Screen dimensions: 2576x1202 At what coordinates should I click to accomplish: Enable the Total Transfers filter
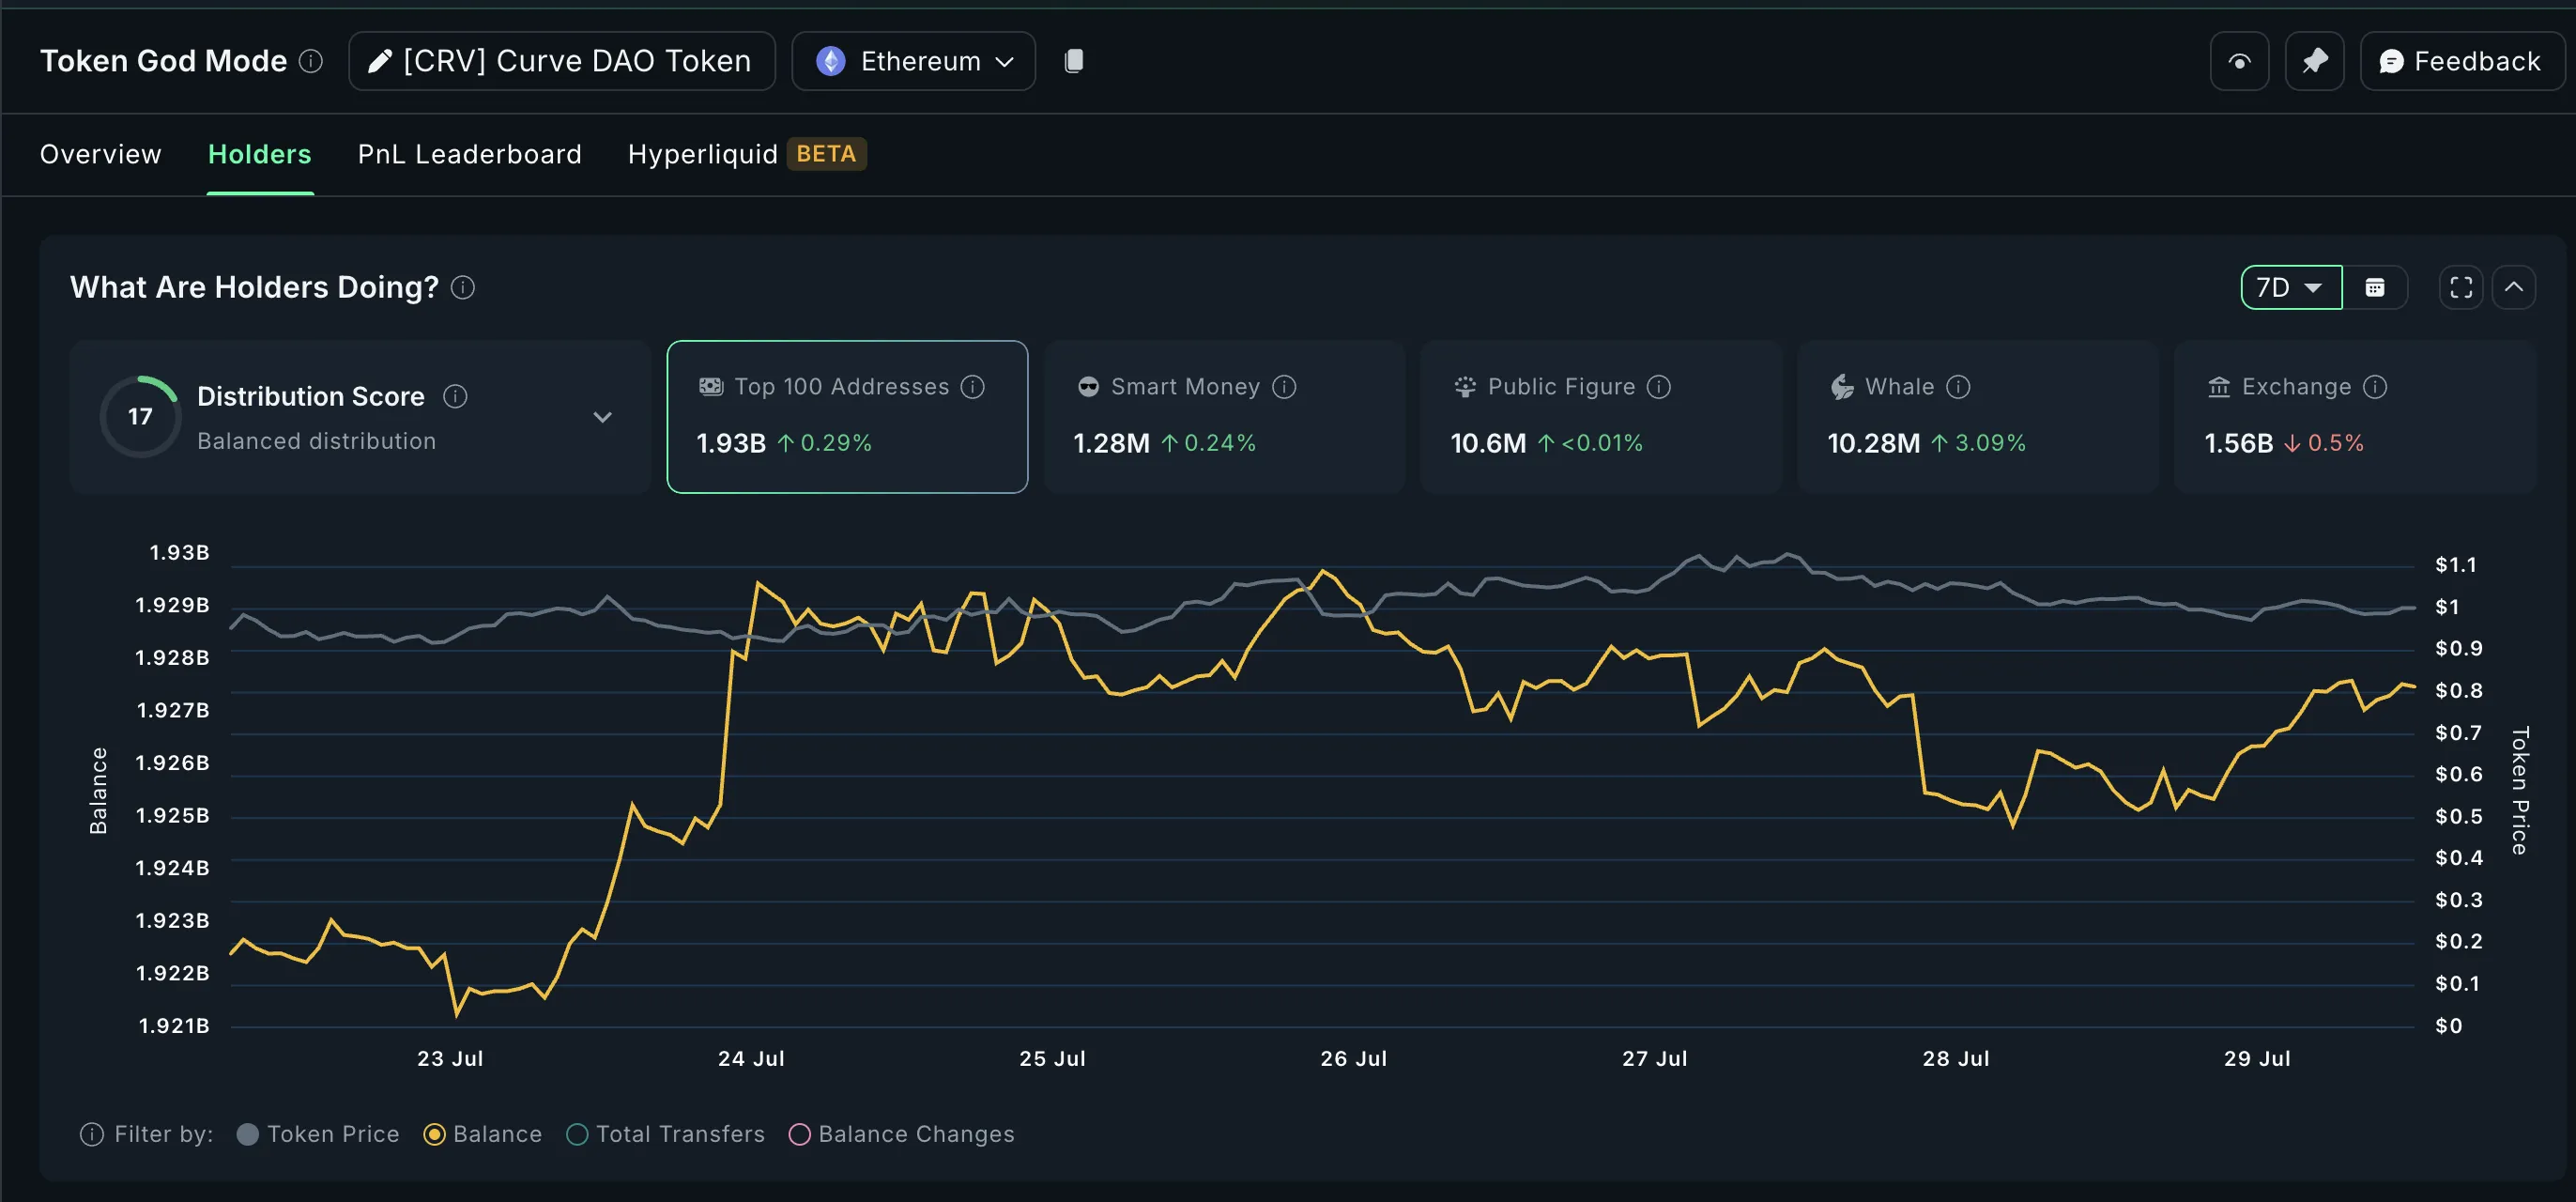point(665,1134)
